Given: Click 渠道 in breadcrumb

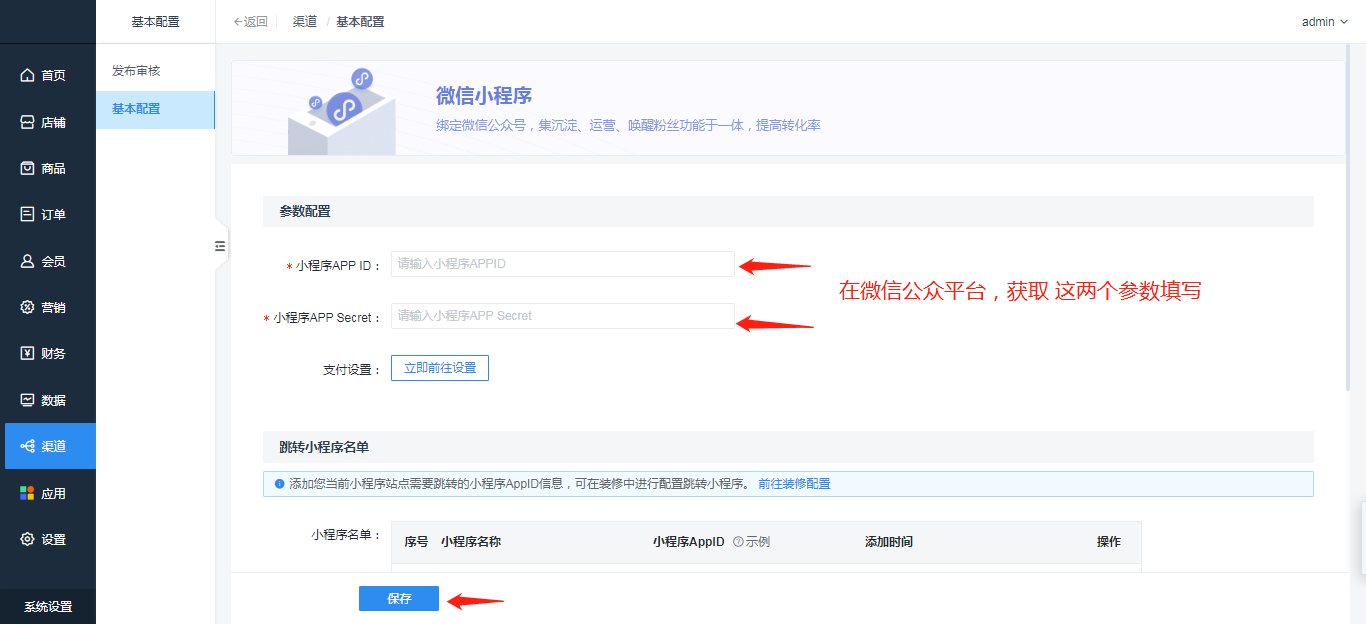Looking at the screenshot, I should (305, 21).
